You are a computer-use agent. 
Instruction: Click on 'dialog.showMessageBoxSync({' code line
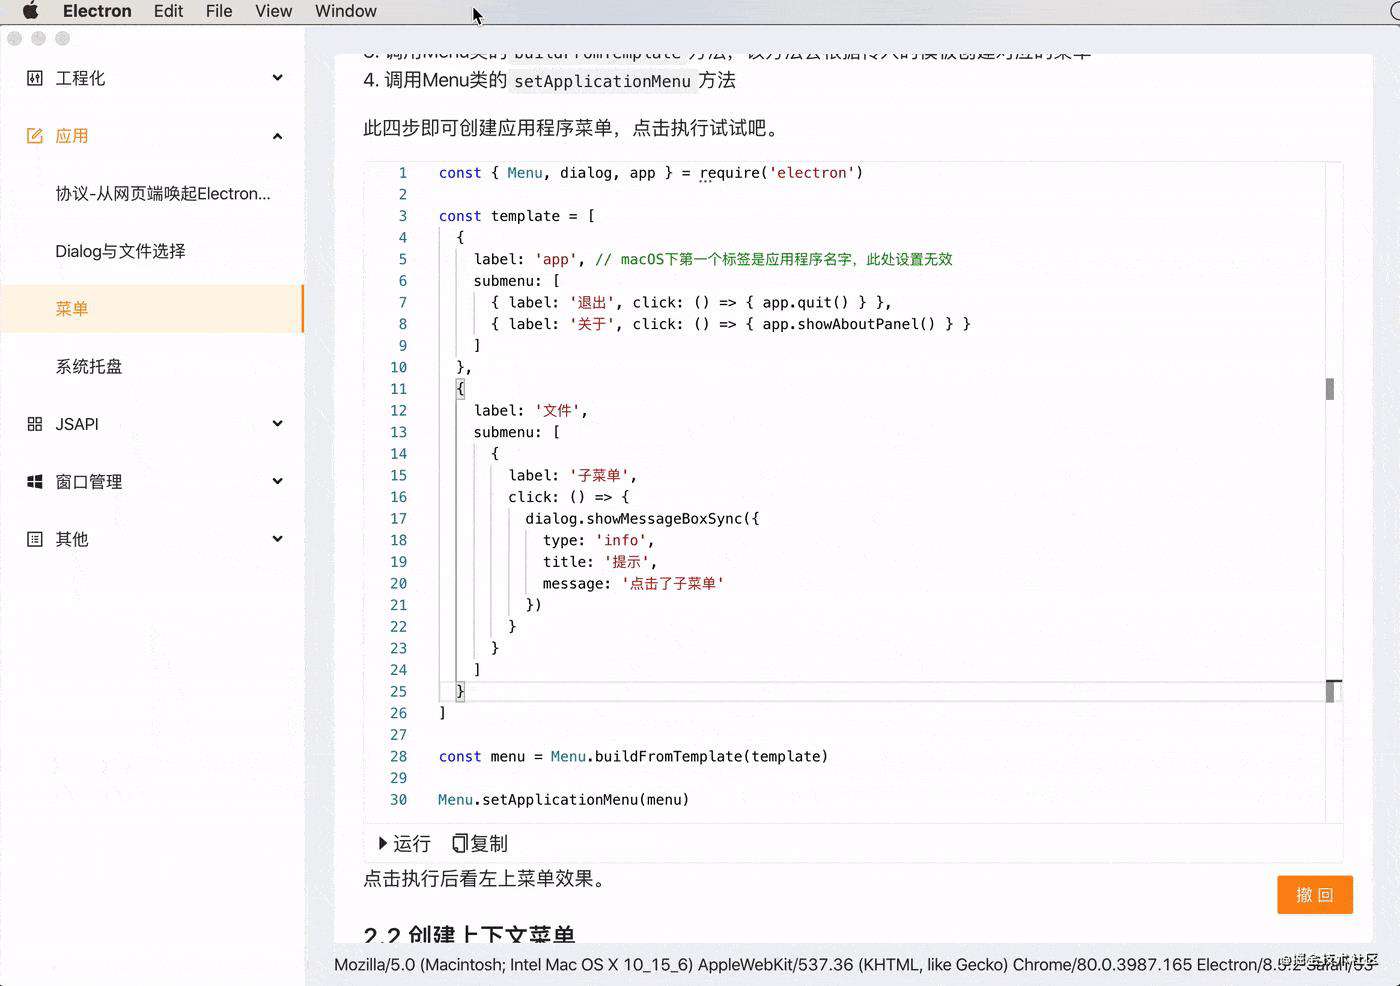(x=642, y=519)
